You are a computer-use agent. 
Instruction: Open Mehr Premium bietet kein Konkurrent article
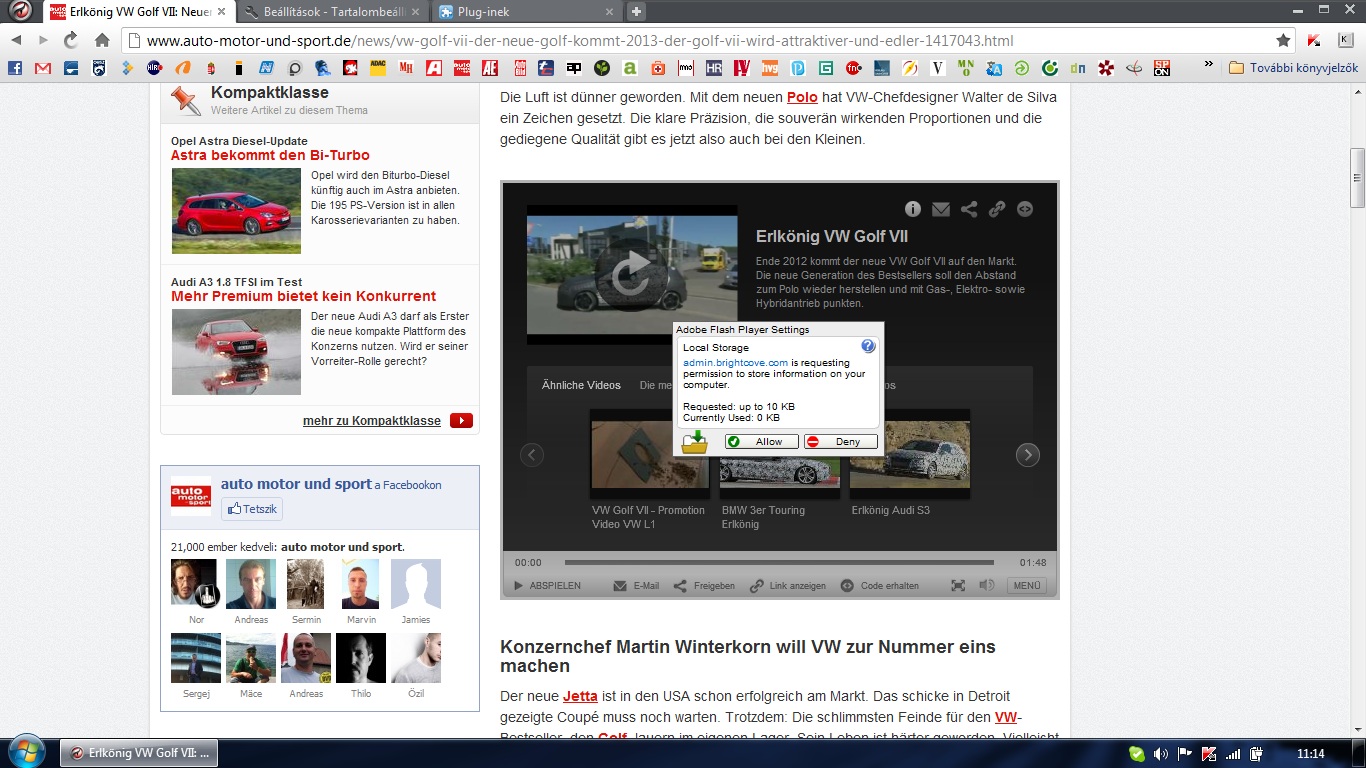coord(304,296)
